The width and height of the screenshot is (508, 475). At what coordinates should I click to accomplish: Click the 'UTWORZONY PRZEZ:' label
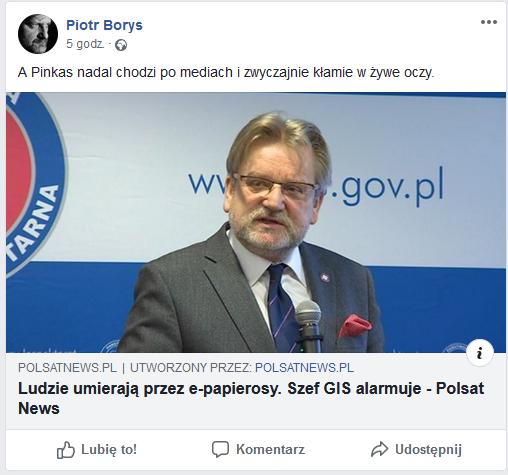[191, 368]
